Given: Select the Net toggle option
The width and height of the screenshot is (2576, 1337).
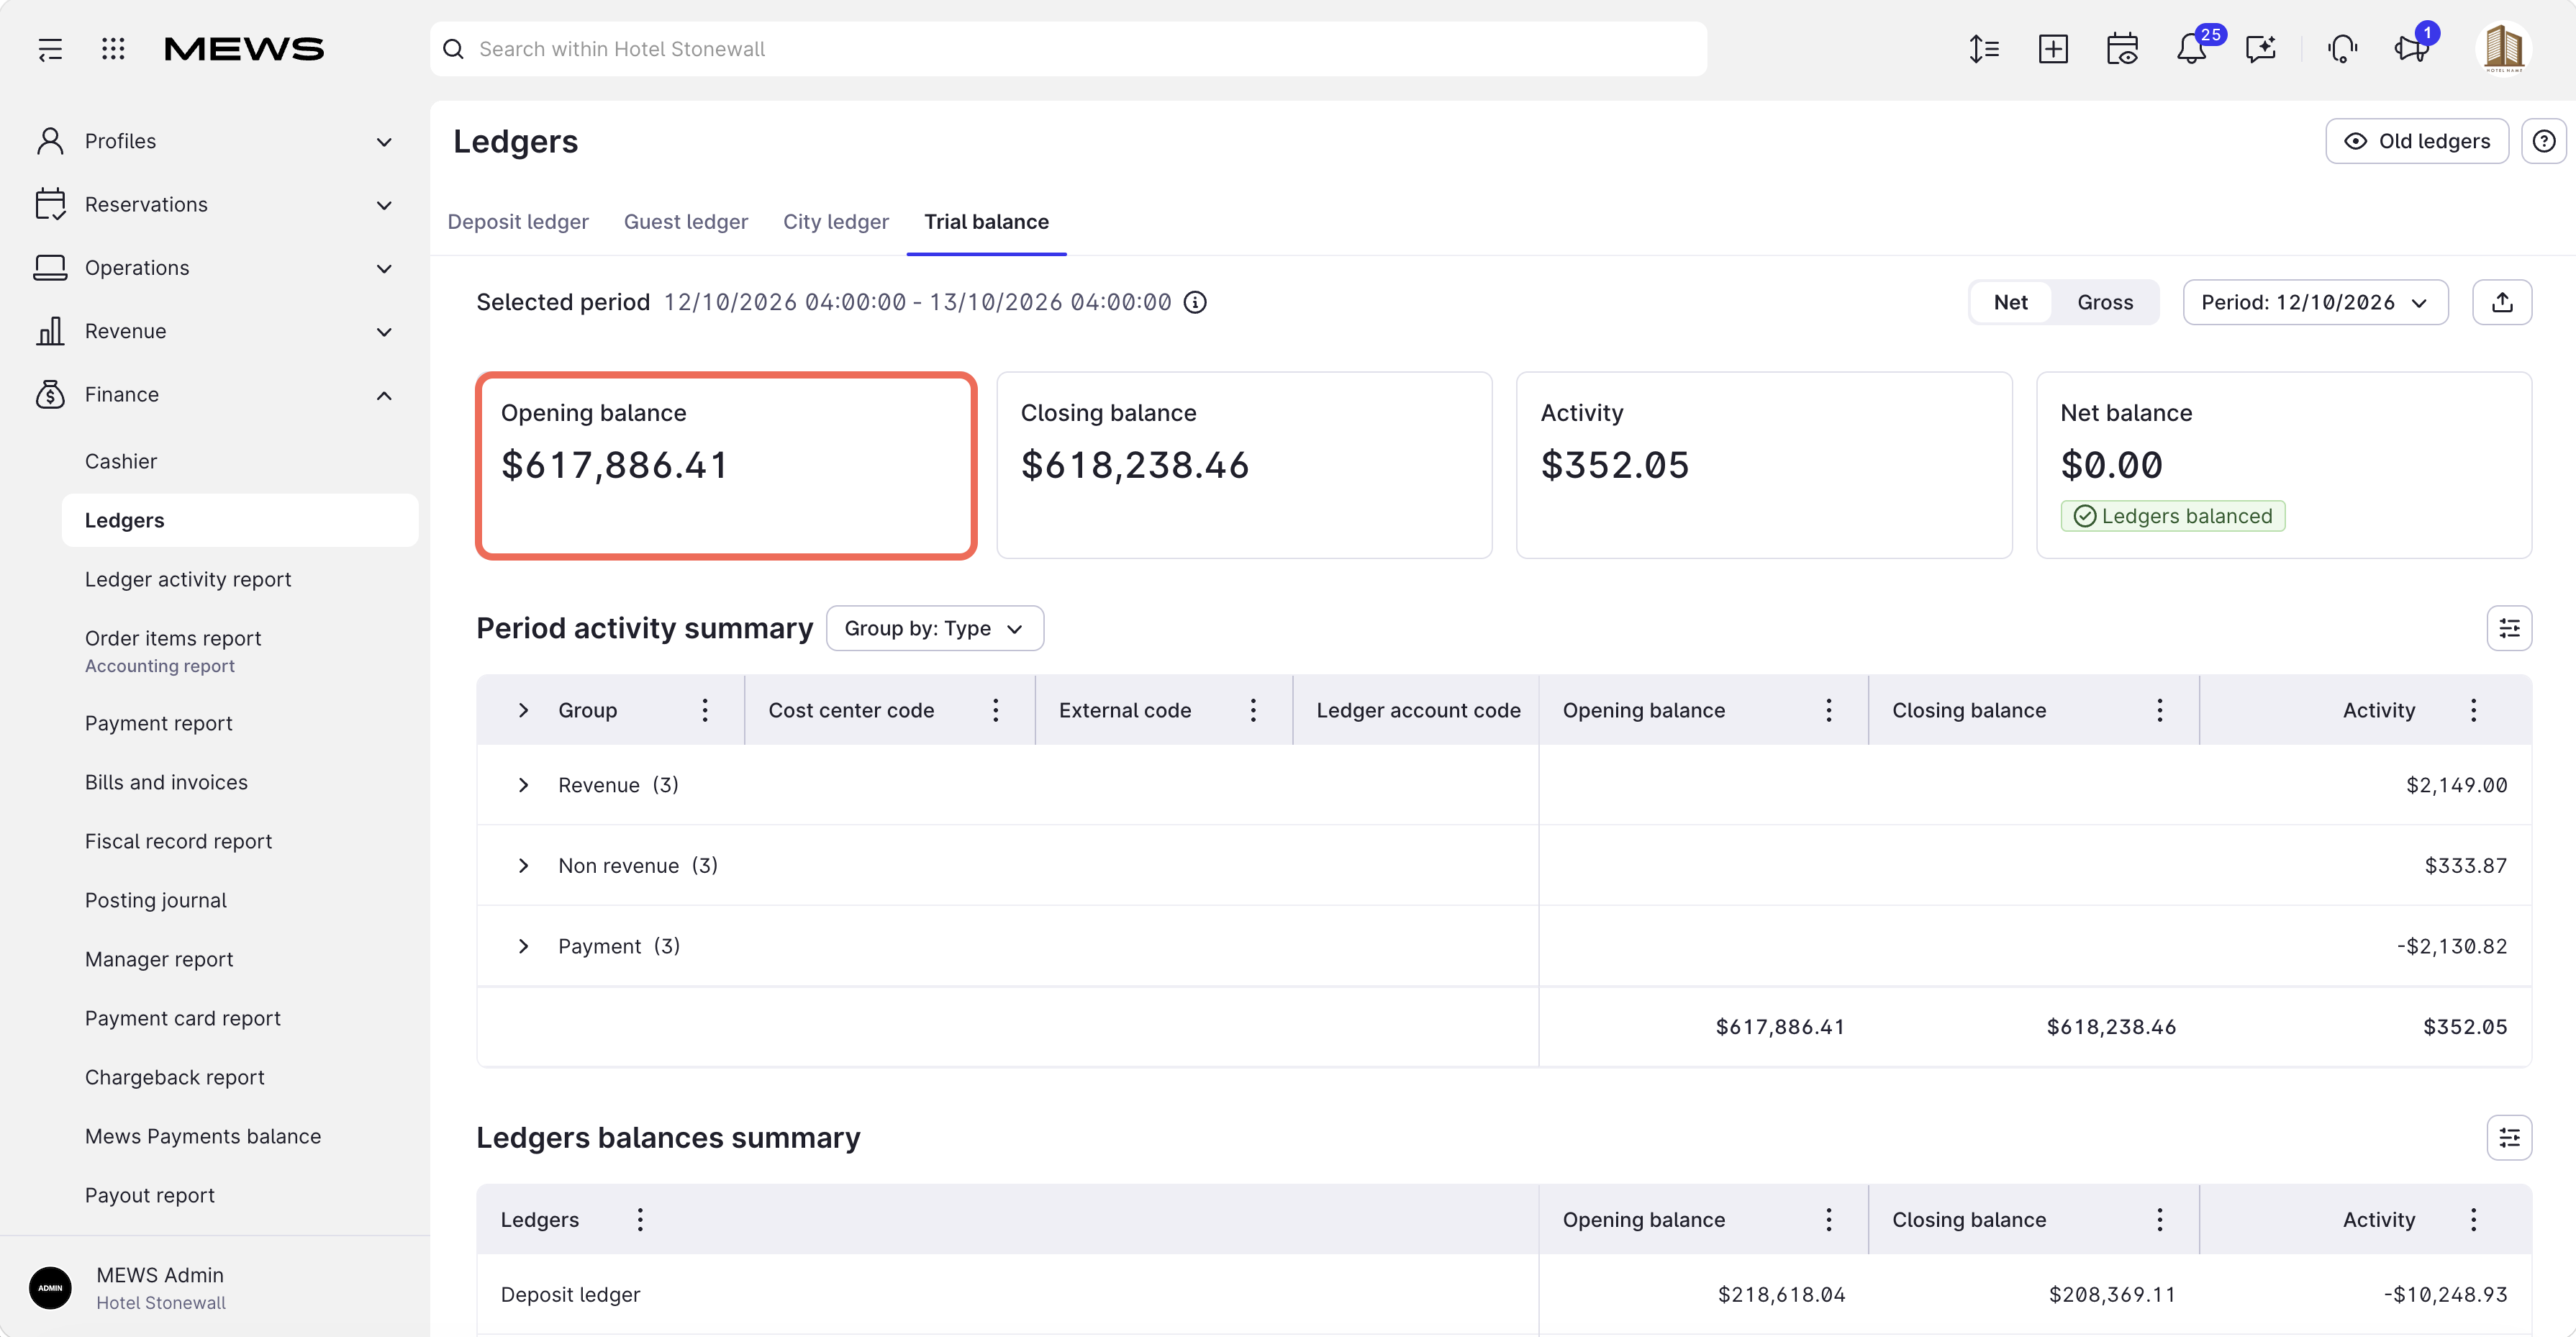Looking at the screenshot, I should (x=2010, y=302).
